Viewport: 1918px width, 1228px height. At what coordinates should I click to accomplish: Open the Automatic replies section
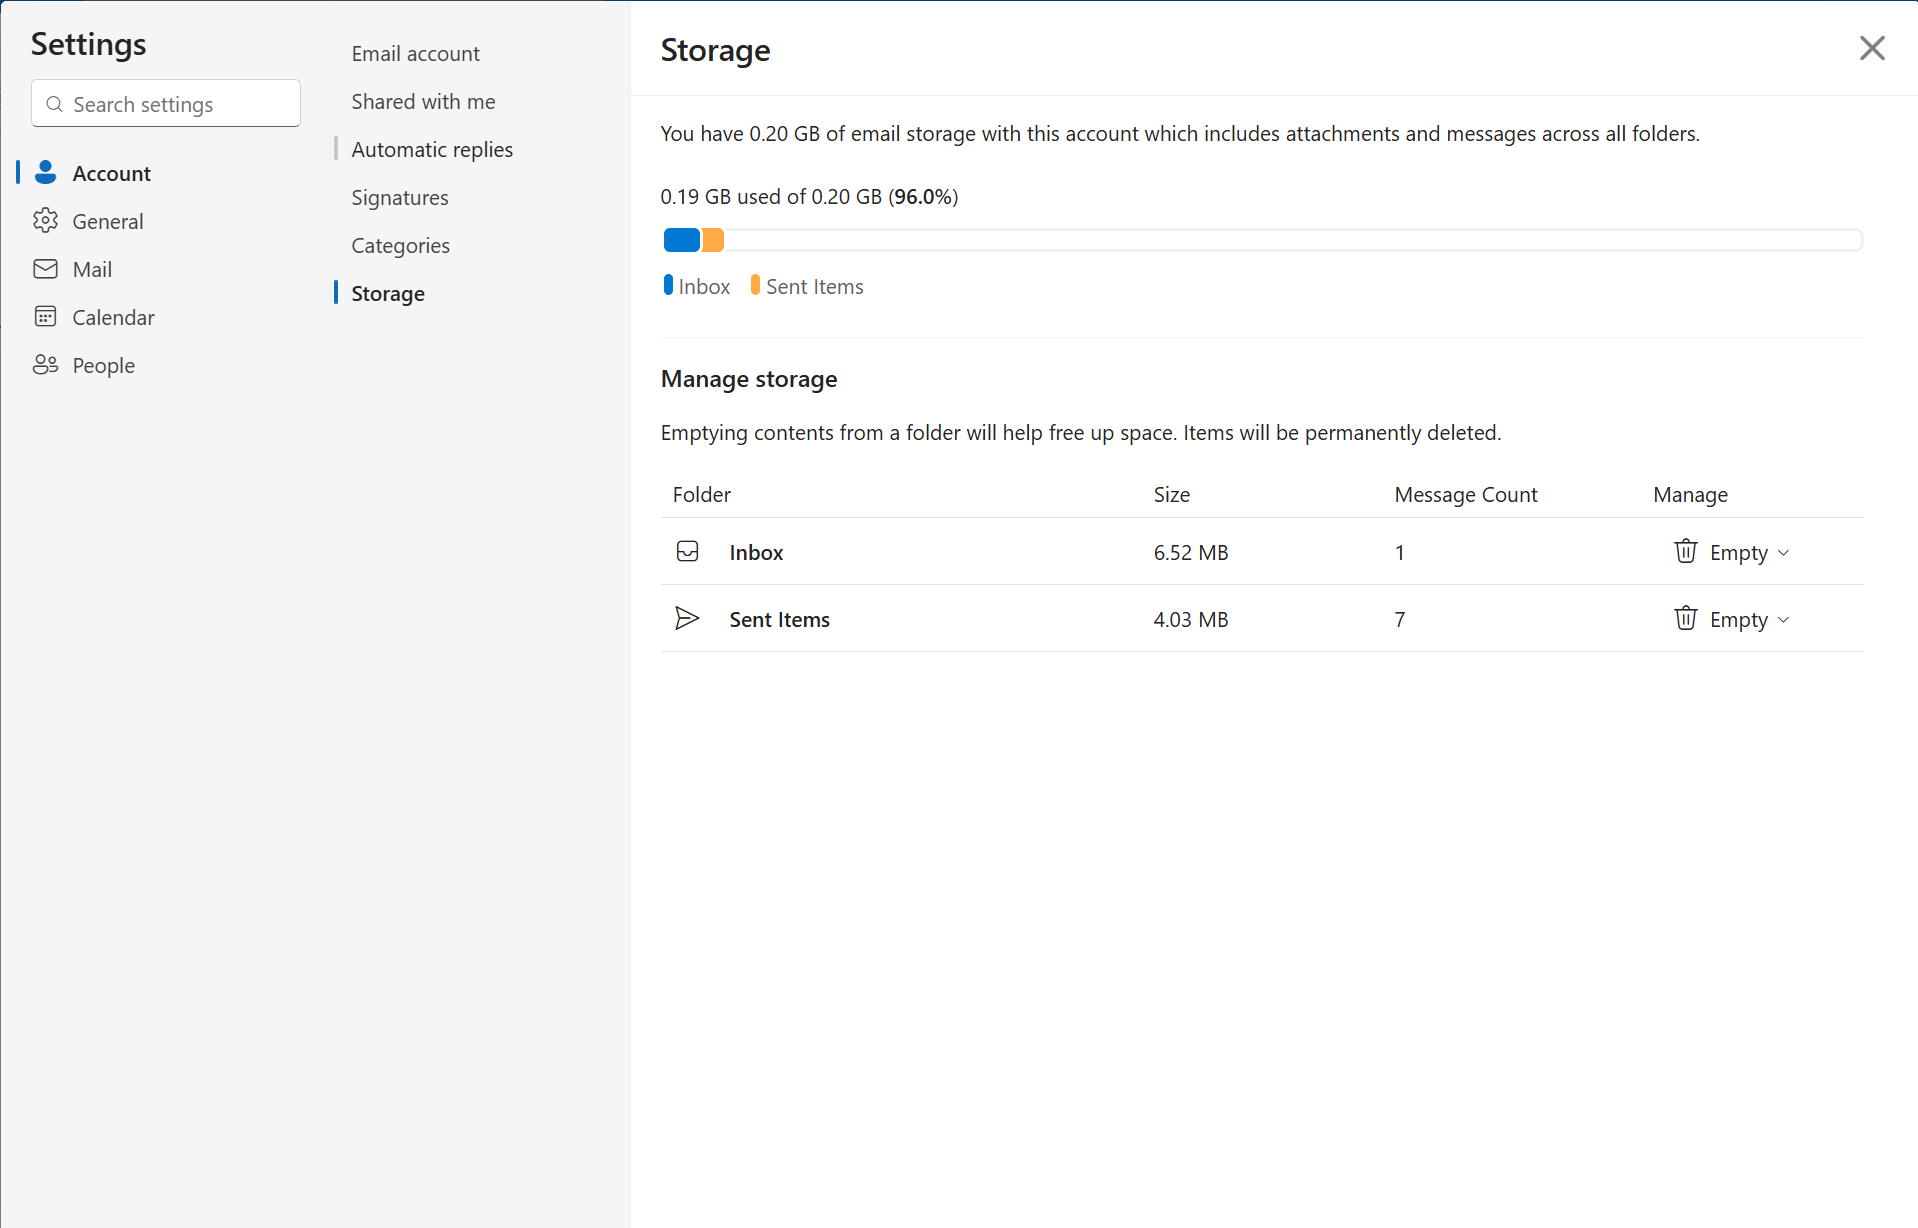coord(432,150)
